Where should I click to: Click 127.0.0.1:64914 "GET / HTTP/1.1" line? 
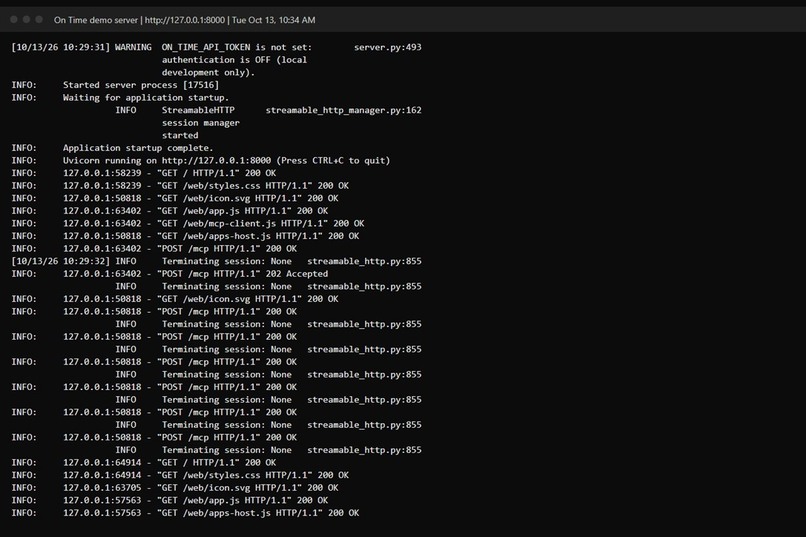point(143,462)
